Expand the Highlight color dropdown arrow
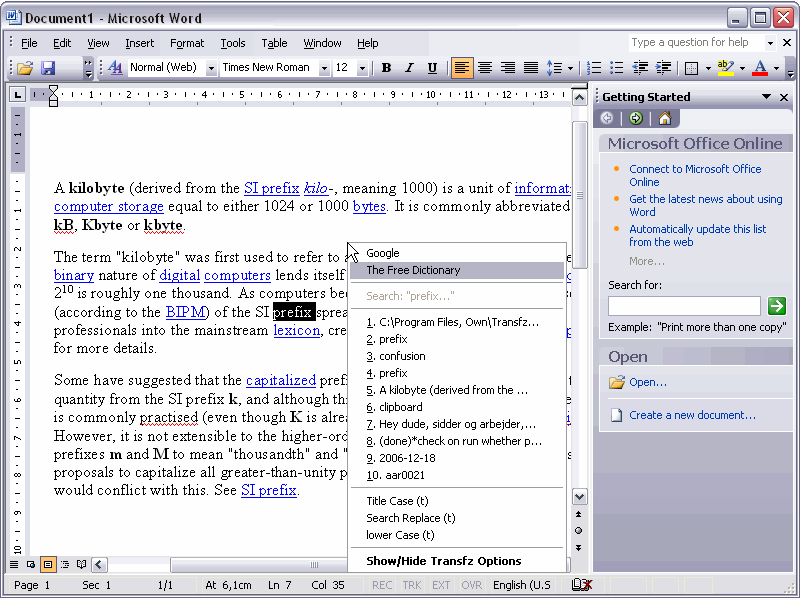 742,68
